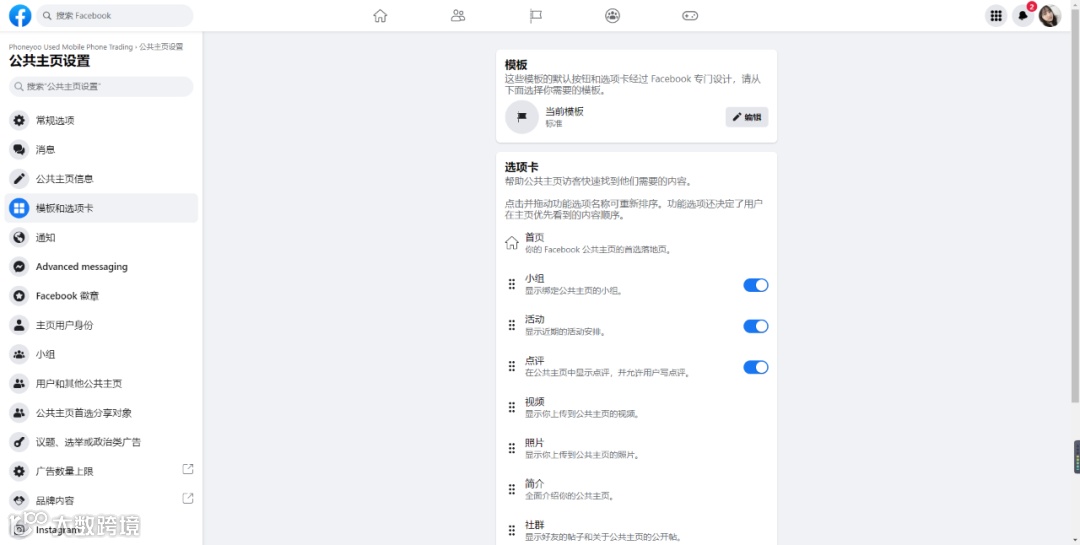Open Advanced messaging menu item
Viewport: 1080px width, 545px height.
pyautogui.click(x=101, y=267)
